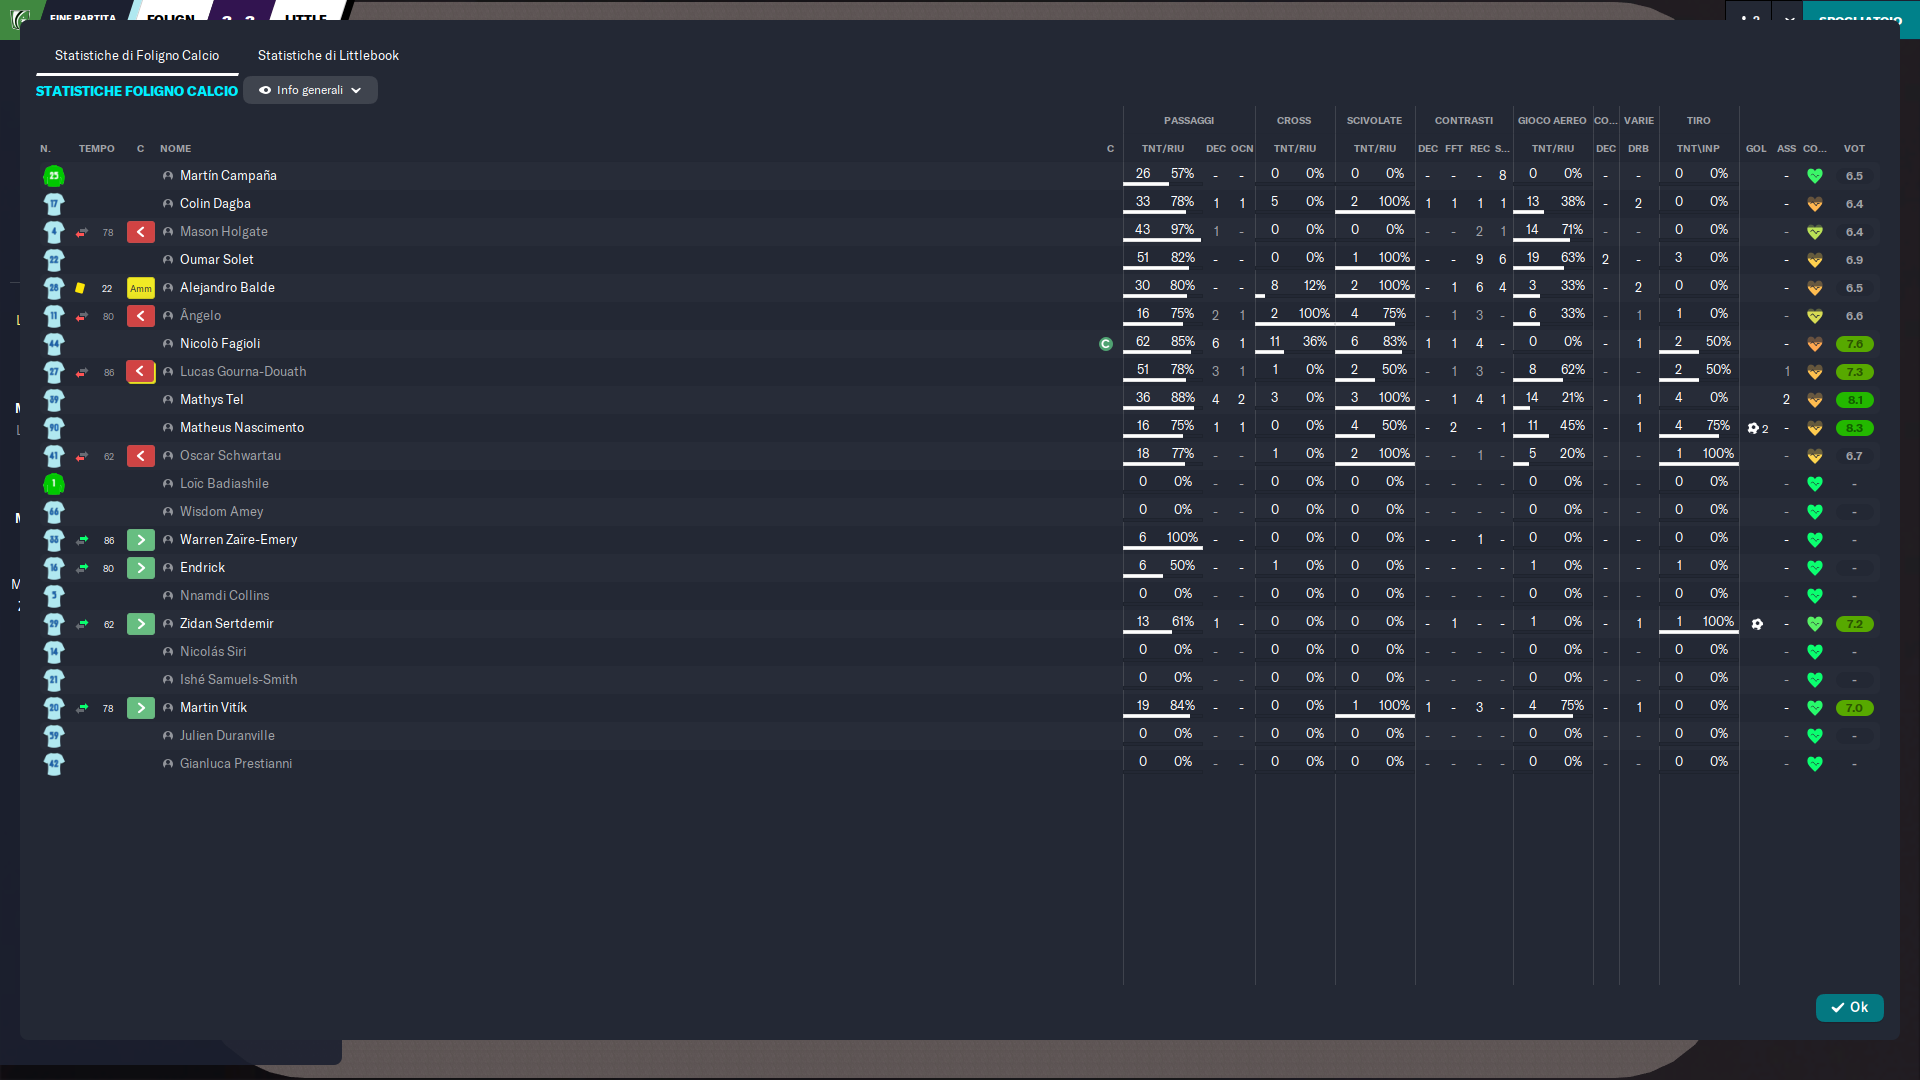Click Oumar Solet's orange condition heart icon
Viewport: 1920px width, 1080px height.
[1815, 260]
